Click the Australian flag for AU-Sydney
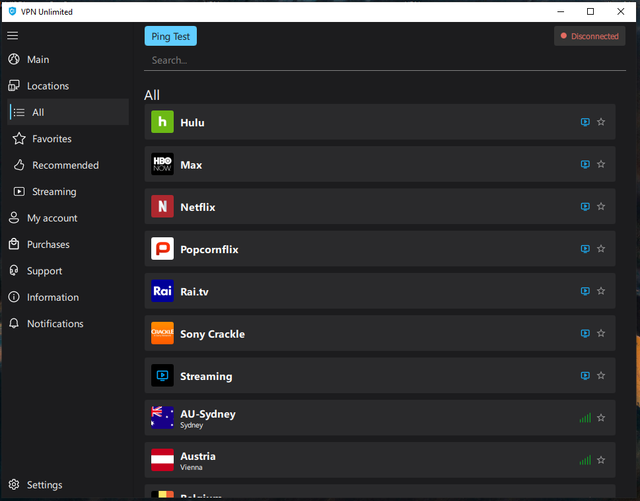The width and height of the screenshot is (640, 501). point(162,418)
